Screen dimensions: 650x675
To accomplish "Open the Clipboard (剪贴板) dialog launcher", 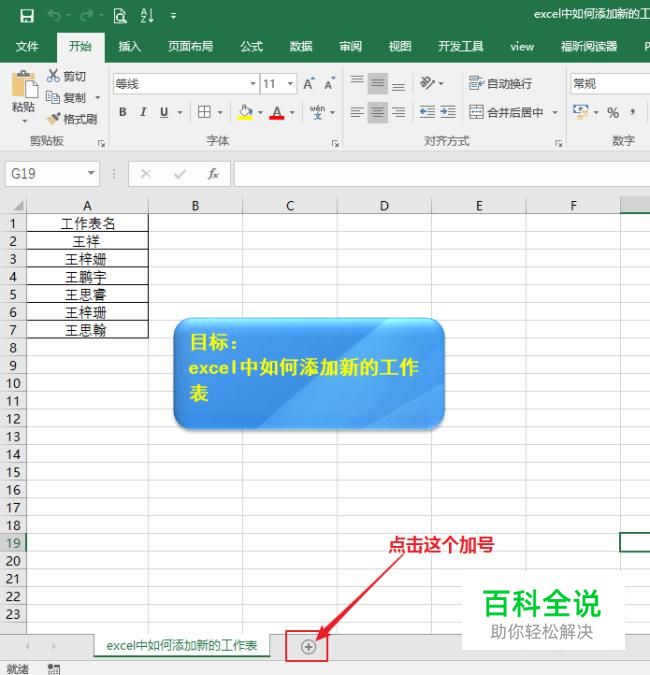I will 102,143.
